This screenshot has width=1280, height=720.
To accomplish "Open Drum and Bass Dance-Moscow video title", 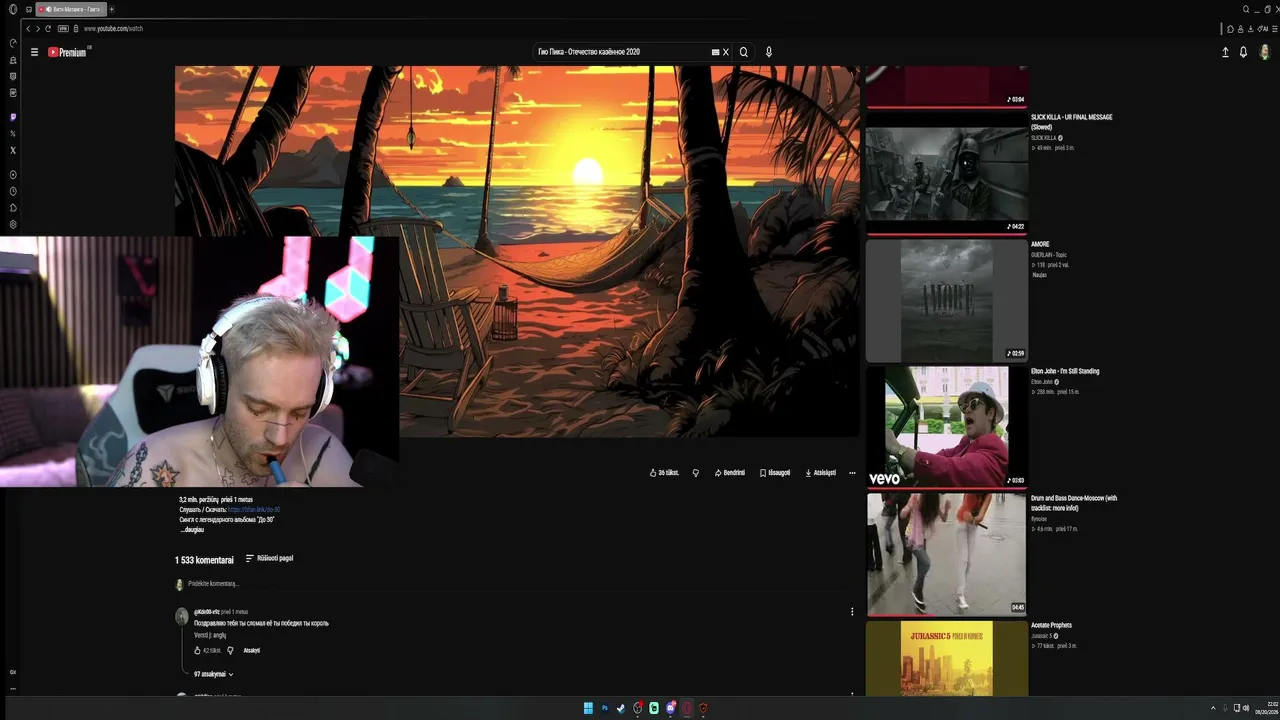I will (1074, 503).
